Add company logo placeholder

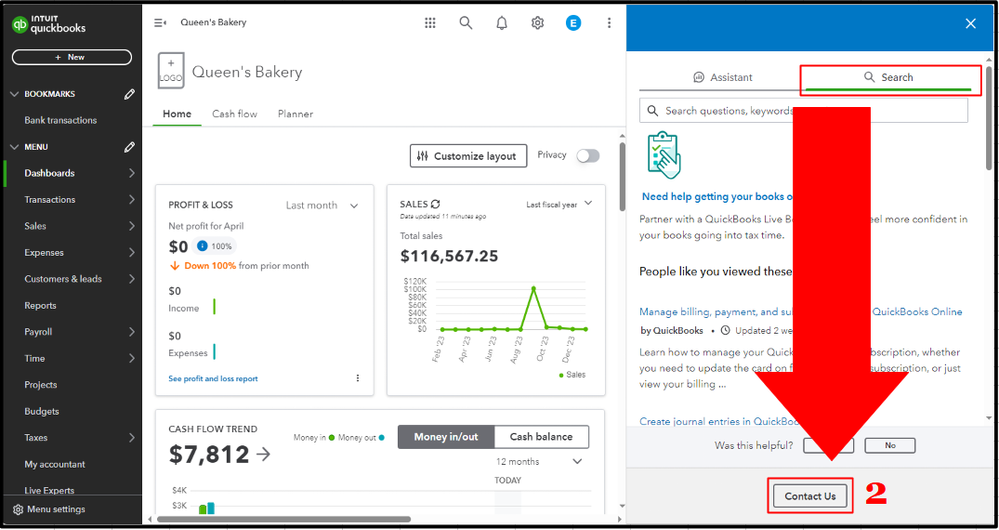click(x=171, y=71)
